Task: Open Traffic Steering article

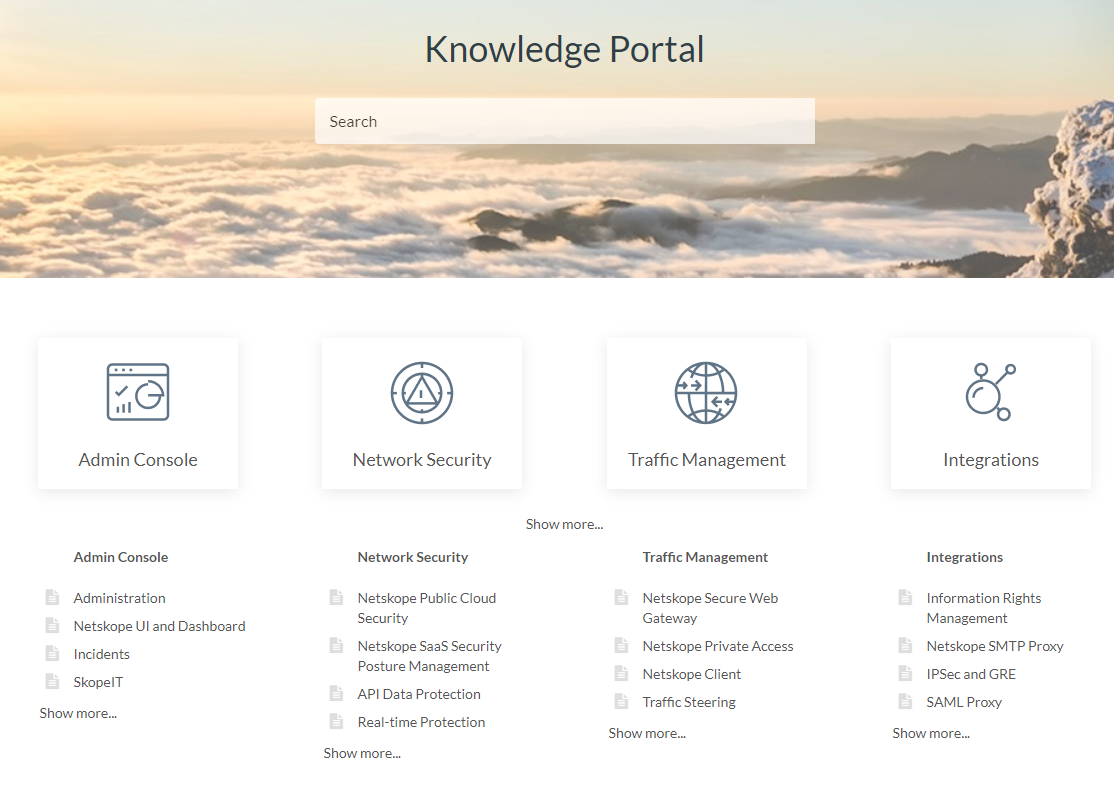Action: [x=689, y=702]
